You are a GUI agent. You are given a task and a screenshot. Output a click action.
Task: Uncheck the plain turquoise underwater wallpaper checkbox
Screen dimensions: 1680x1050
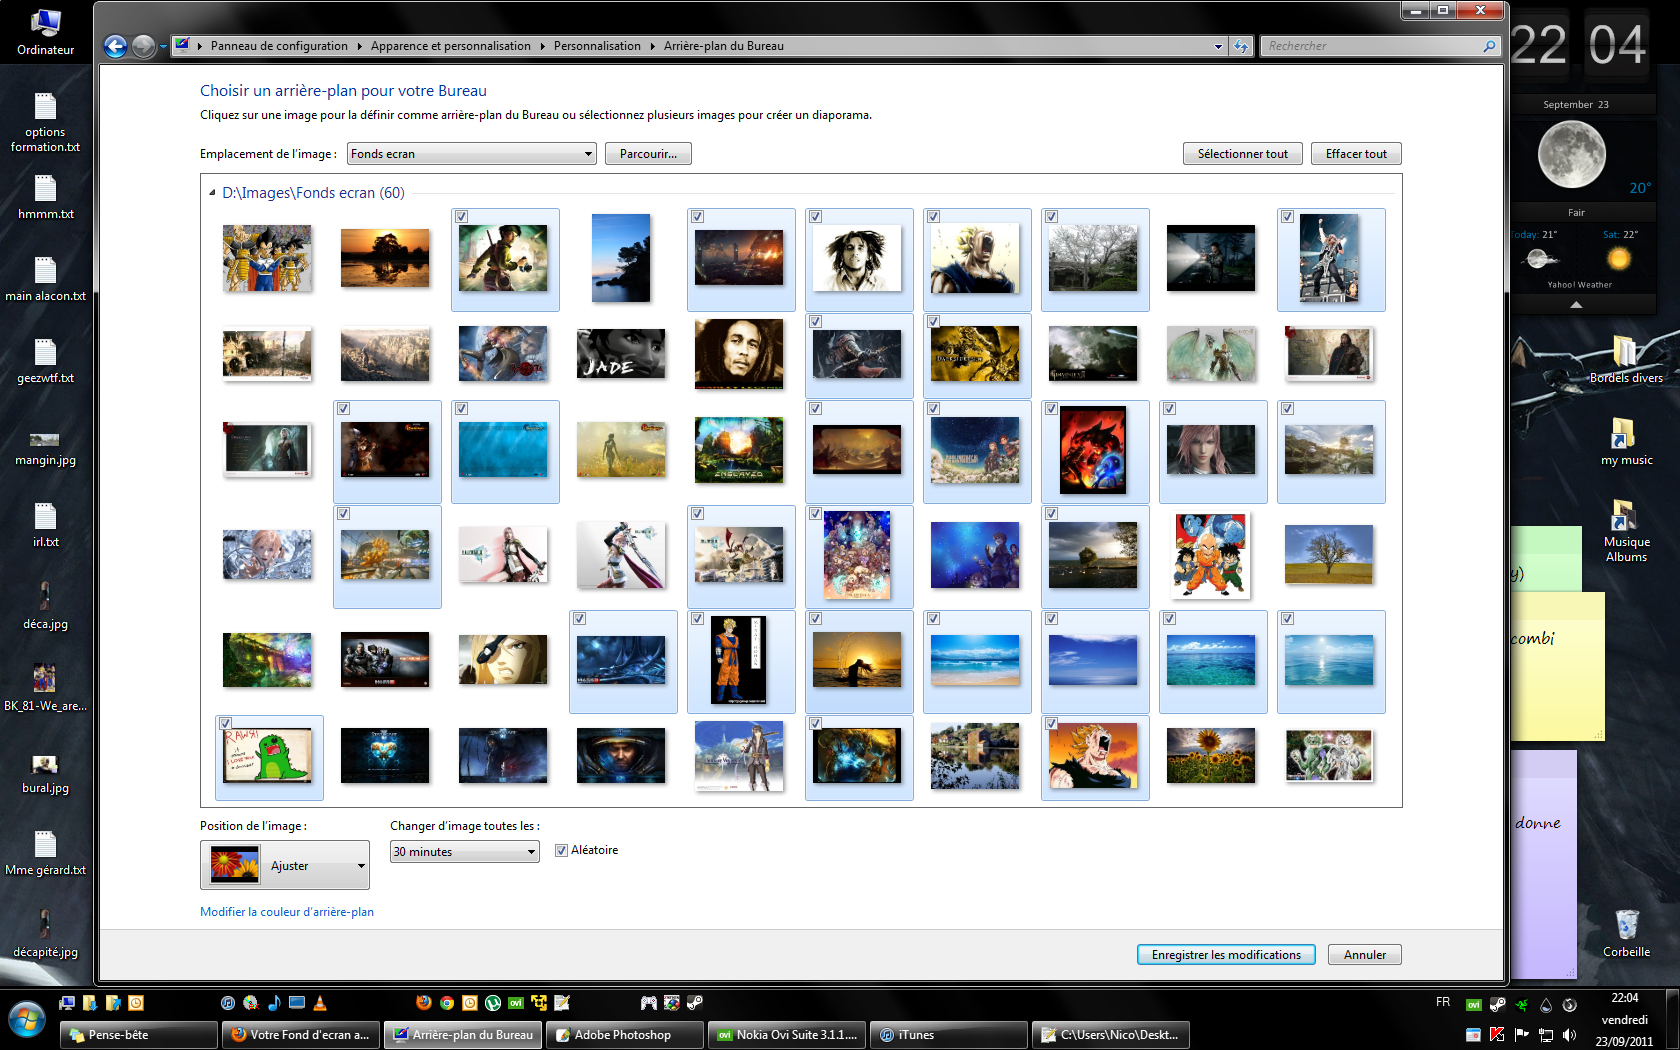point(461,408)
